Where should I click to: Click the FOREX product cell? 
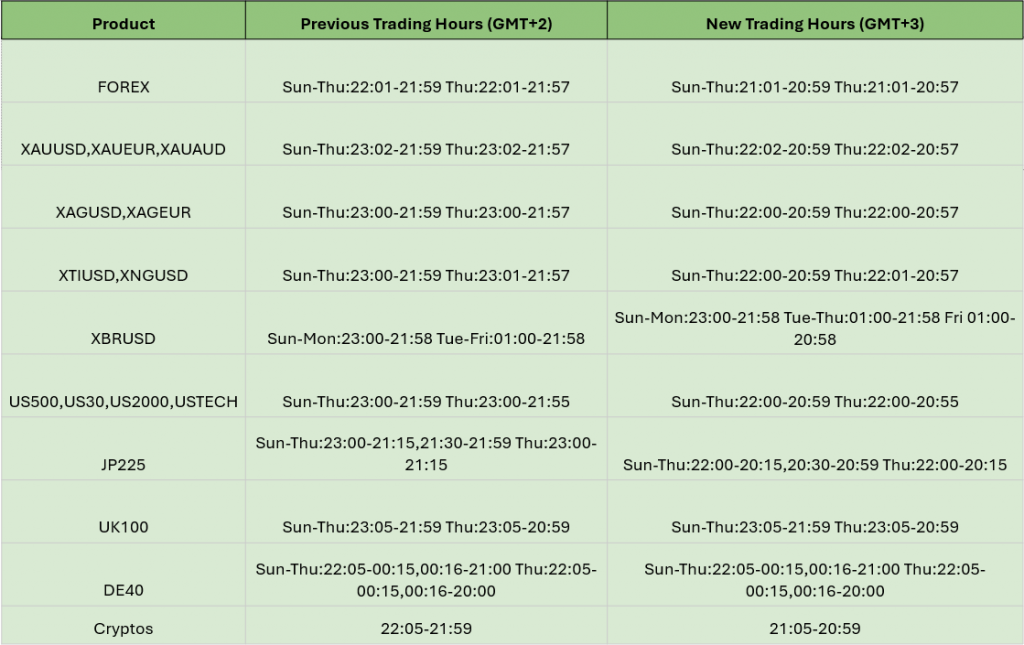pyautogui.click(x=123, y=71)
